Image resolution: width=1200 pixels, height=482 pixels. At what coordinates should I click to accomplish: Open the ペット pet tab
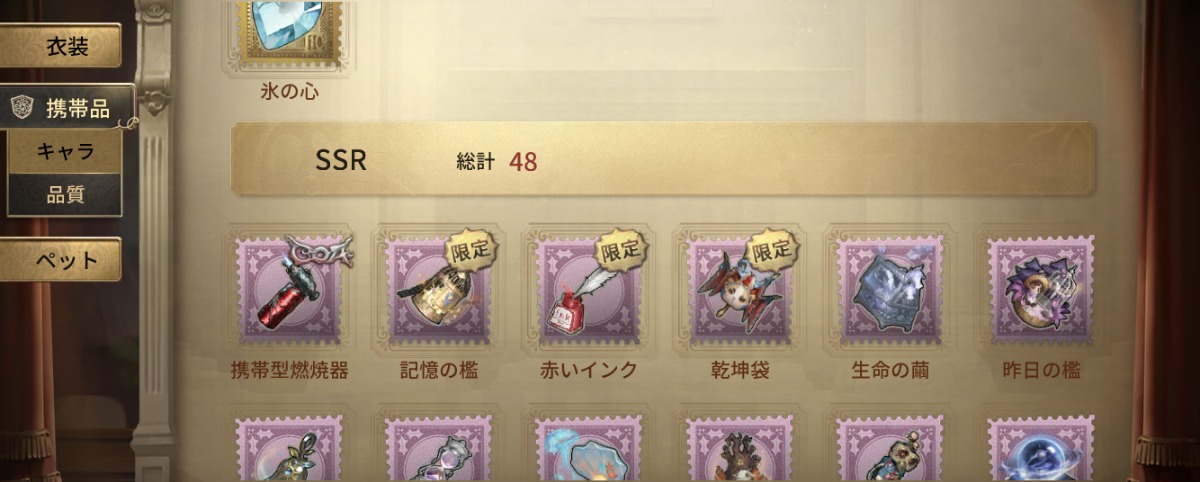pyautogui.click(x=66, y=260)
